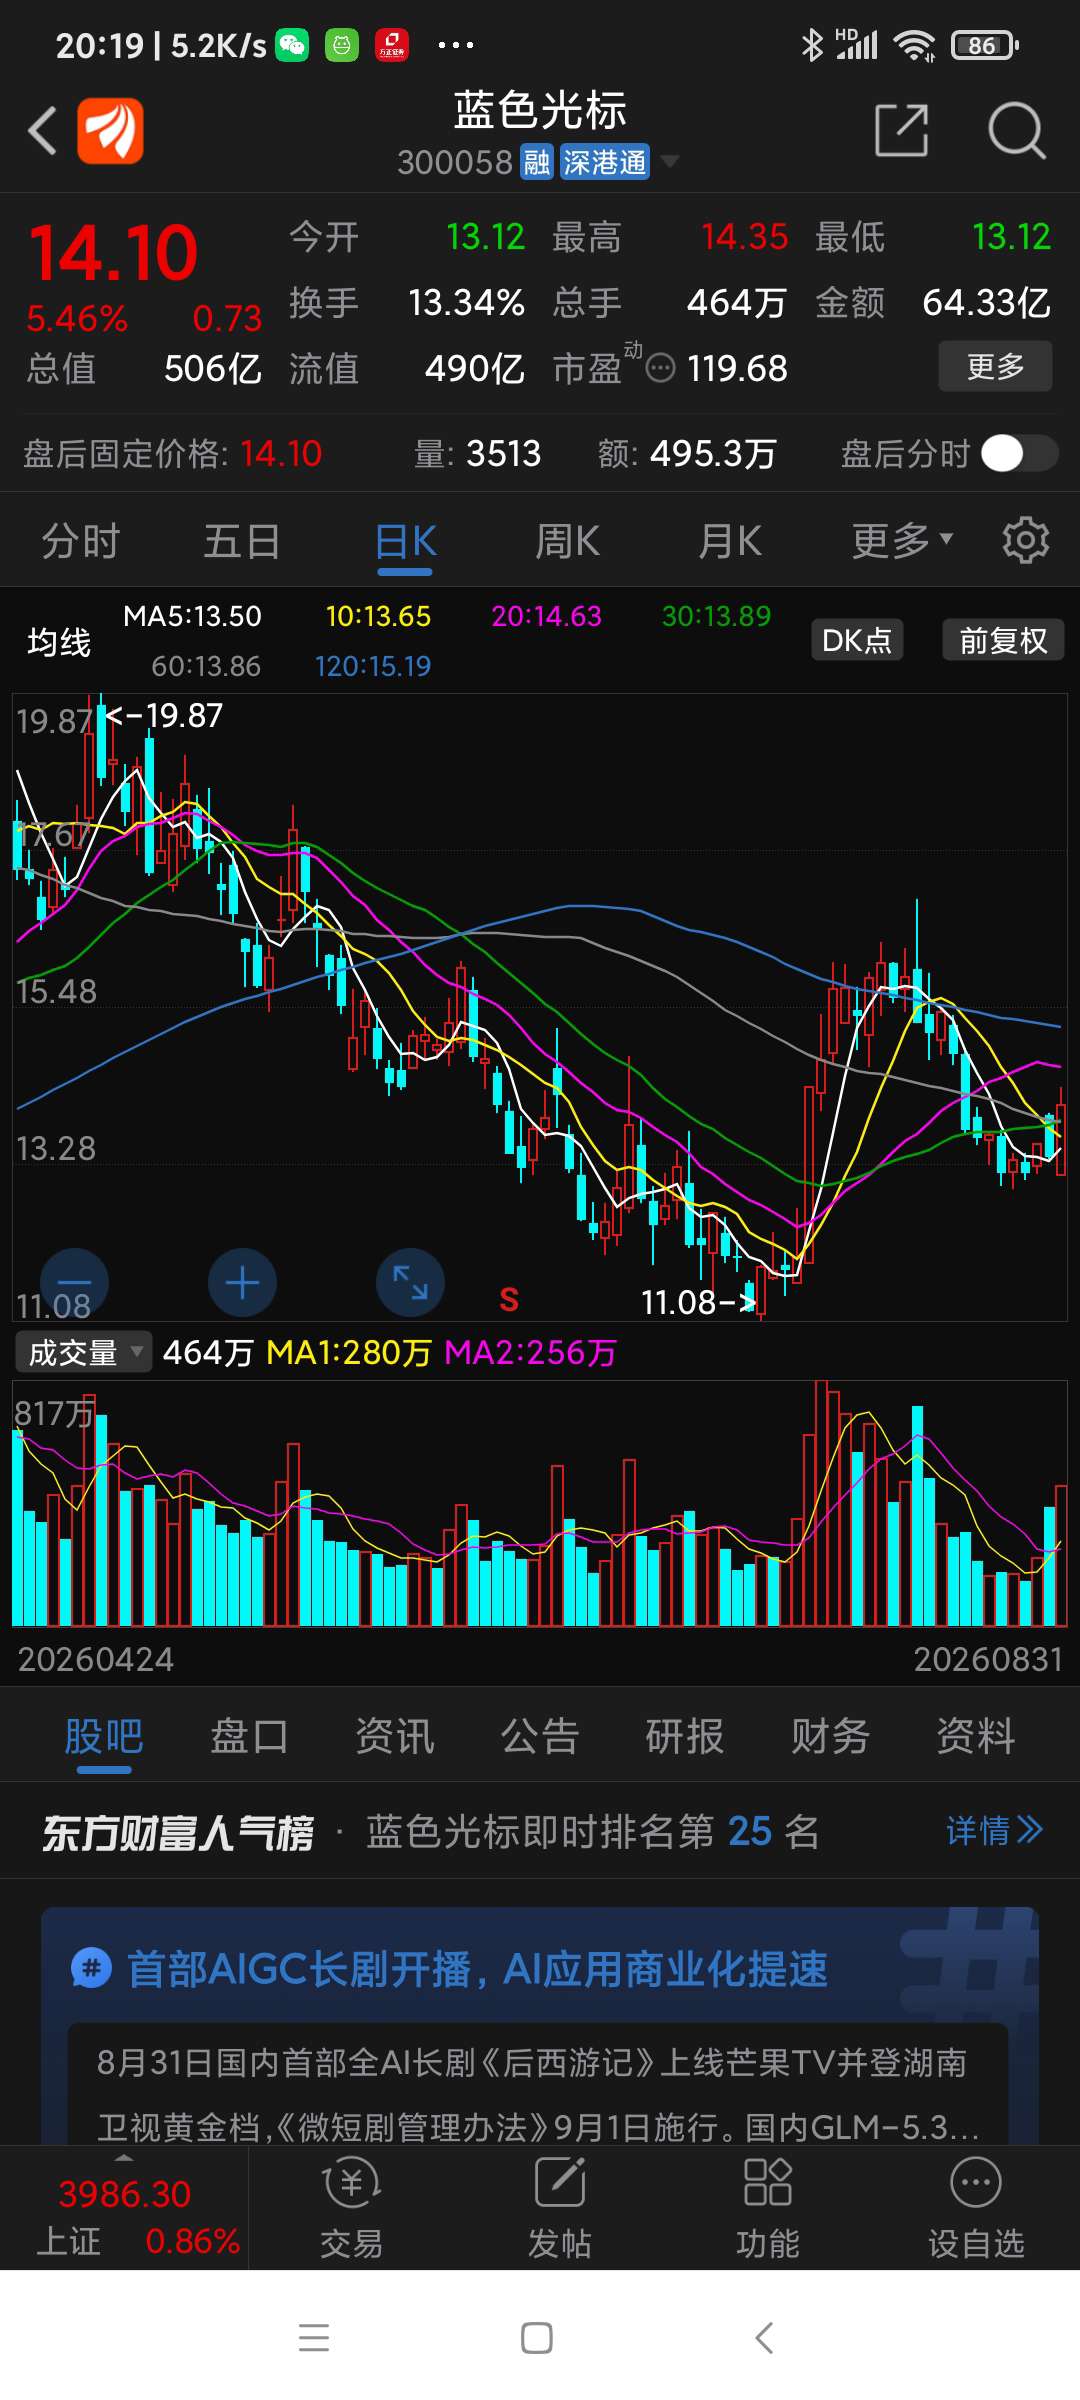Tap the 20260831 end date label

tap(988, 1660)
